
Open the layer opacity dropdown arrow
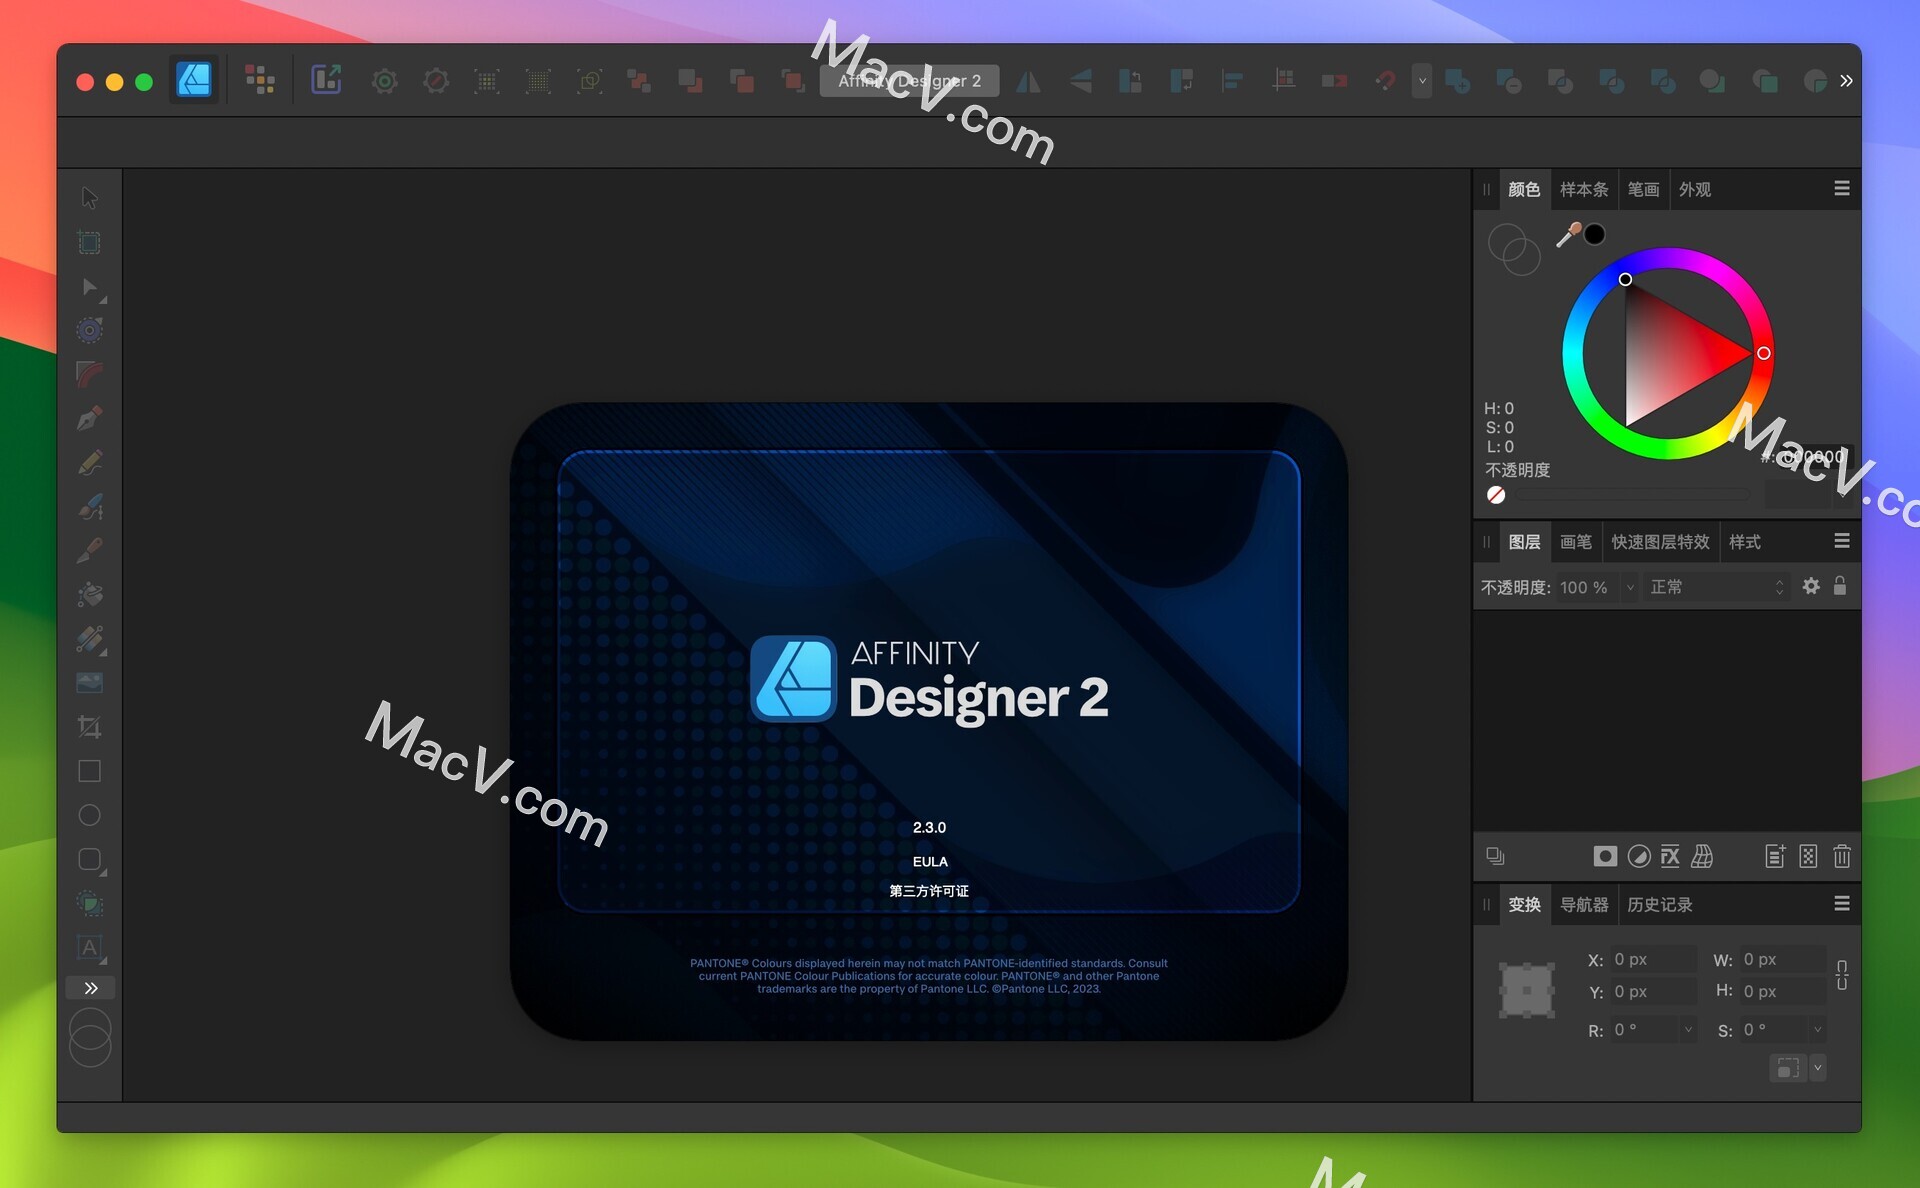point(1630,587)
